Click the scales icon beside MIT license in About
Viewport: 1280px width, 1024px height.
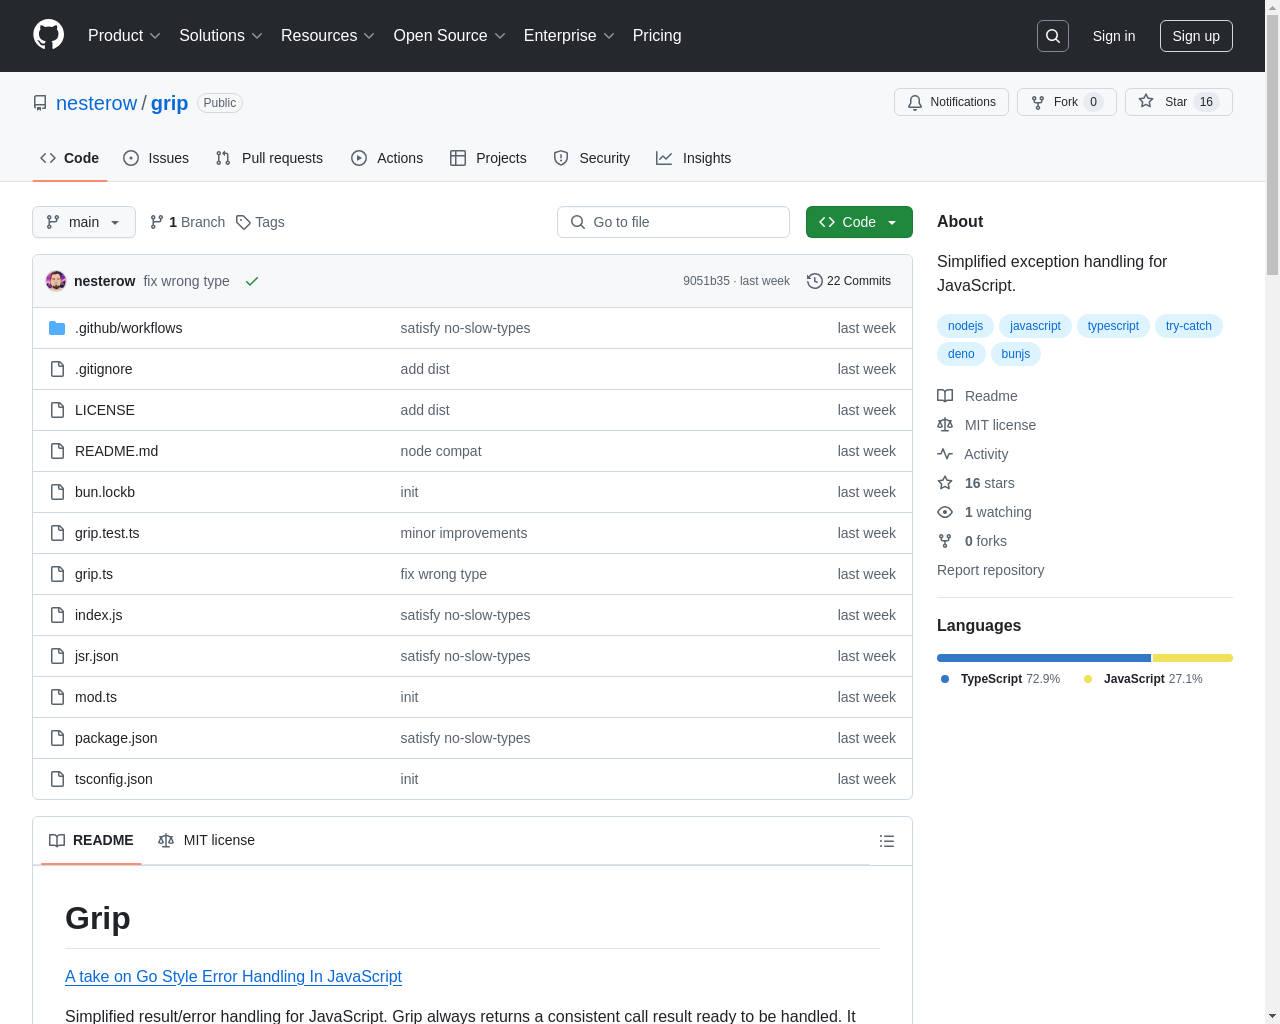point(945,425)
